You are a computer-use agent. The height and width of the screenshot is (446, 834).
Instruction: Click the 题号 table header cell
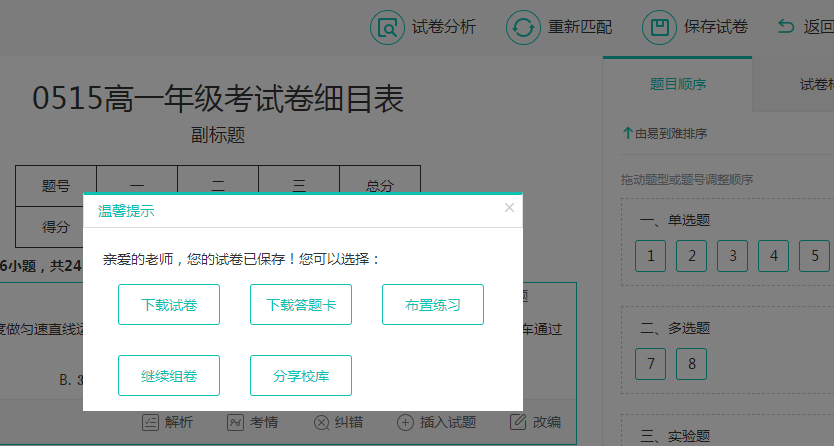pyautogui.click(x=56, y=186)
